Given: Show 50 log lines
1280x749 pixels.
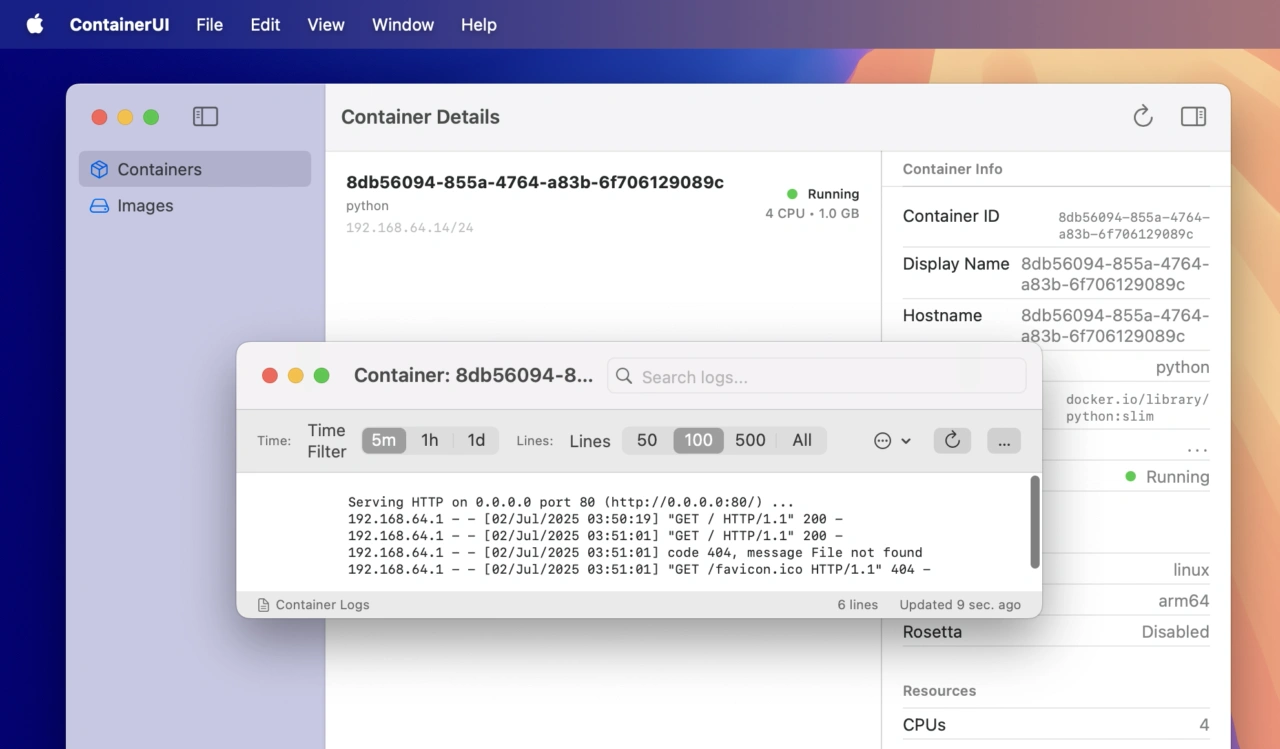Looking at the screenshot, I should tap(647, 440).
